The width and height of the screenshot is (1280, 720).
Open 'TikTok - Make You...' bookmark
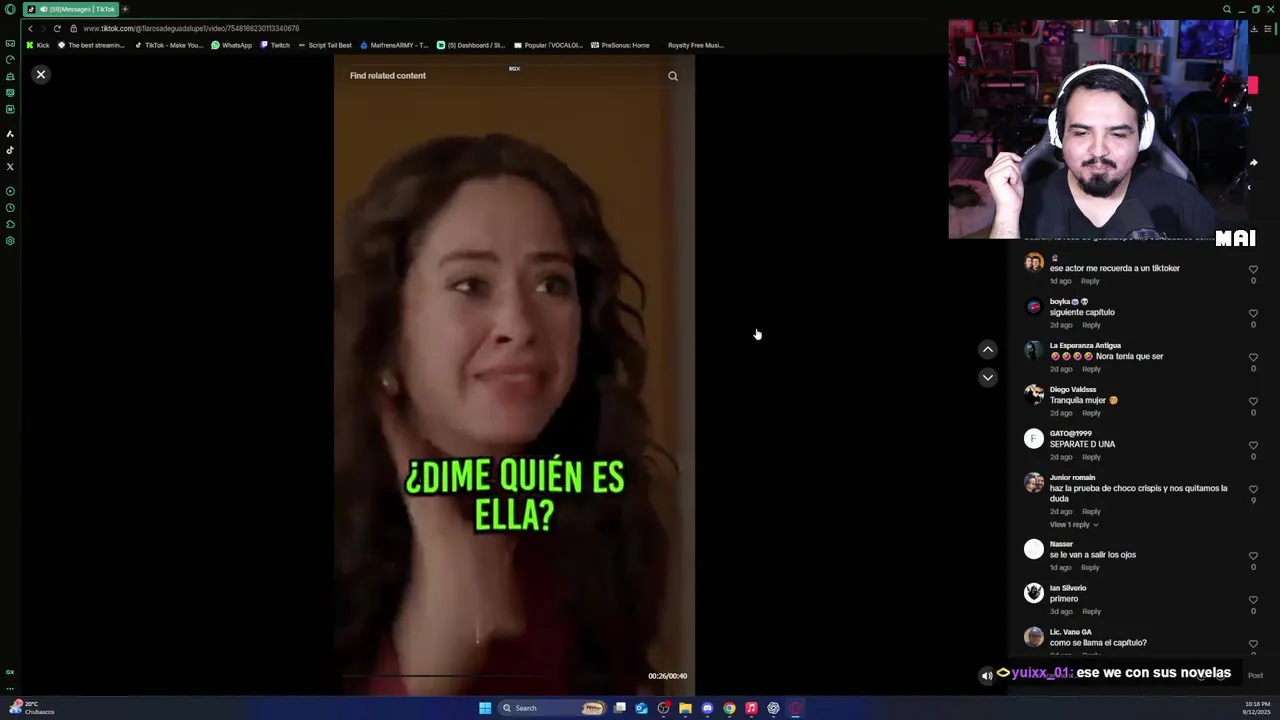[169, 45]
